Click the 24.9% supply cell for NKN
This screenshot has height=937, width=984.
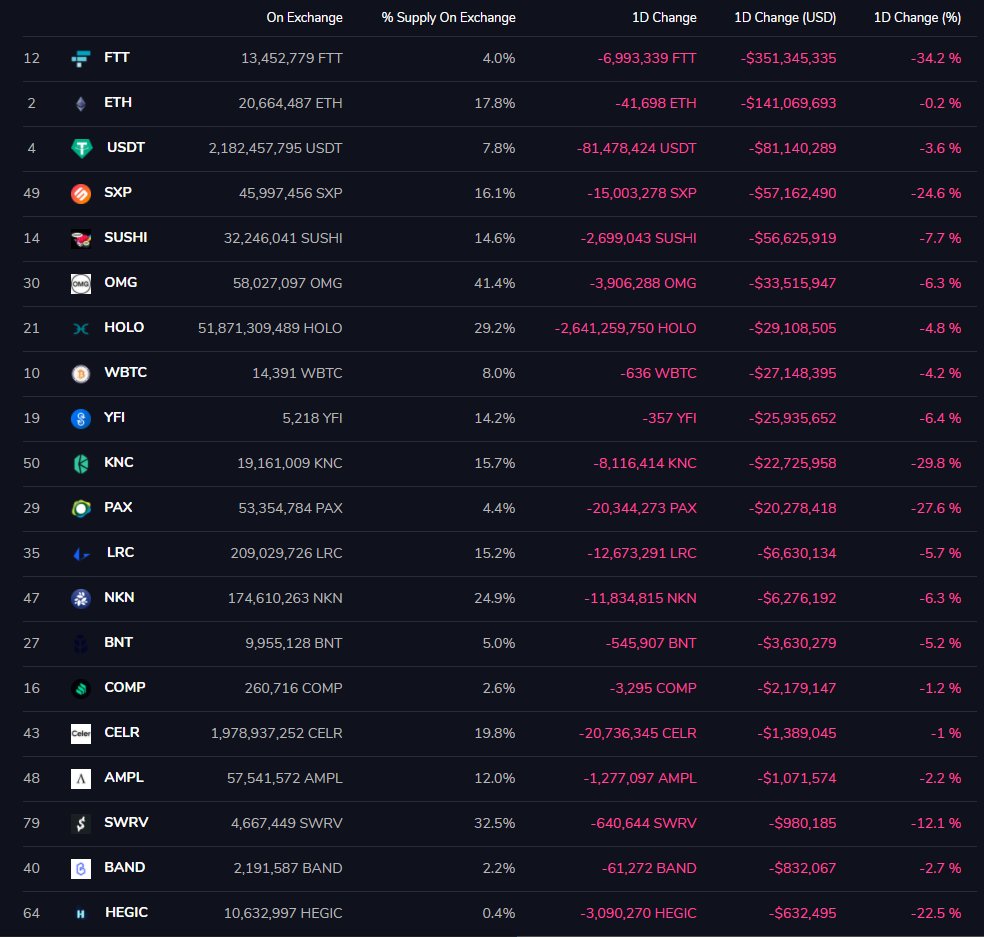[x=495, y=599]
